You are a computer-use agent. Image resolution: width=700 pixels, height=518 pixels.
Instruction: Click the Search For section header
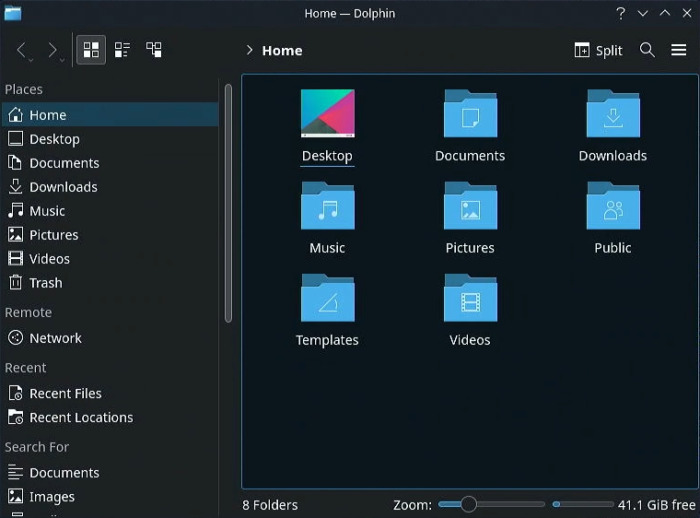(x=37, y=447)
